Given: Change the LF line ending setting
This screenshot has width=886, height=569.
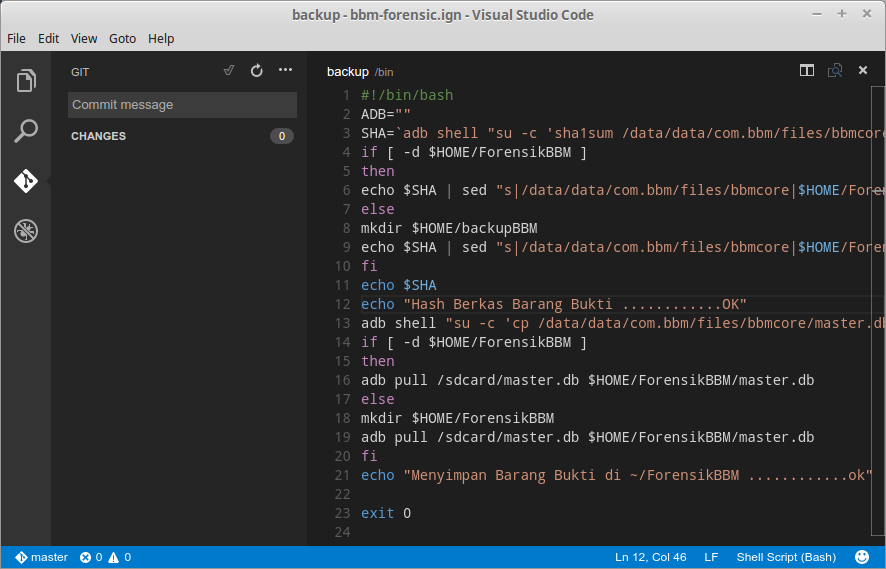Looking at the screenshot, I should 711,557.
